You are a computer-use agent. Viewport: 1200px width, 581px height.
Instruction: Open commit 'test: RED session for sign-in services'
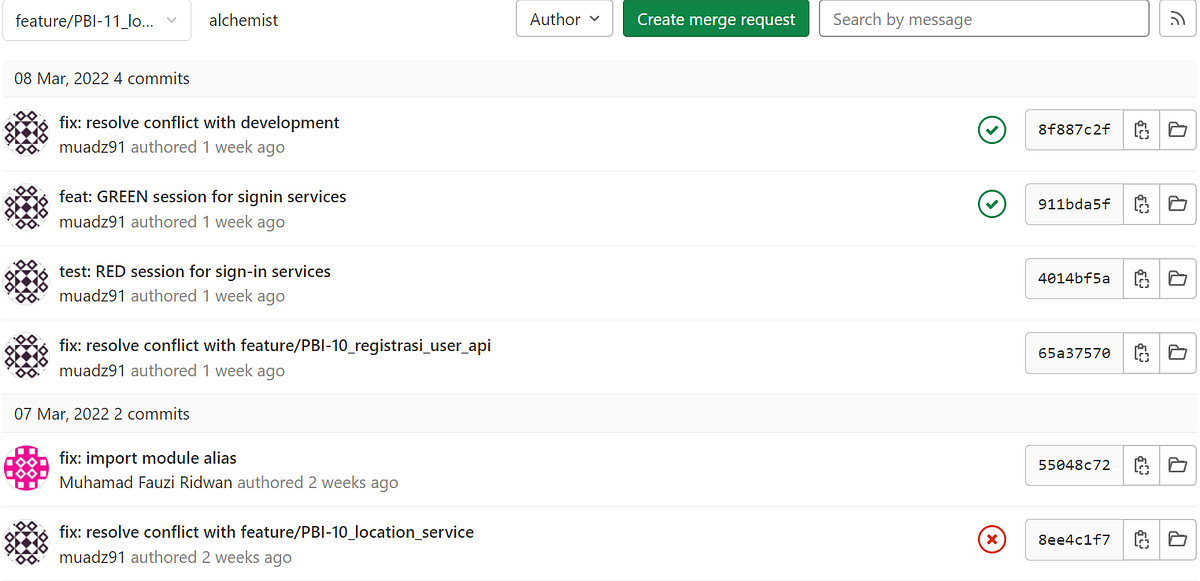click(195, 272)
